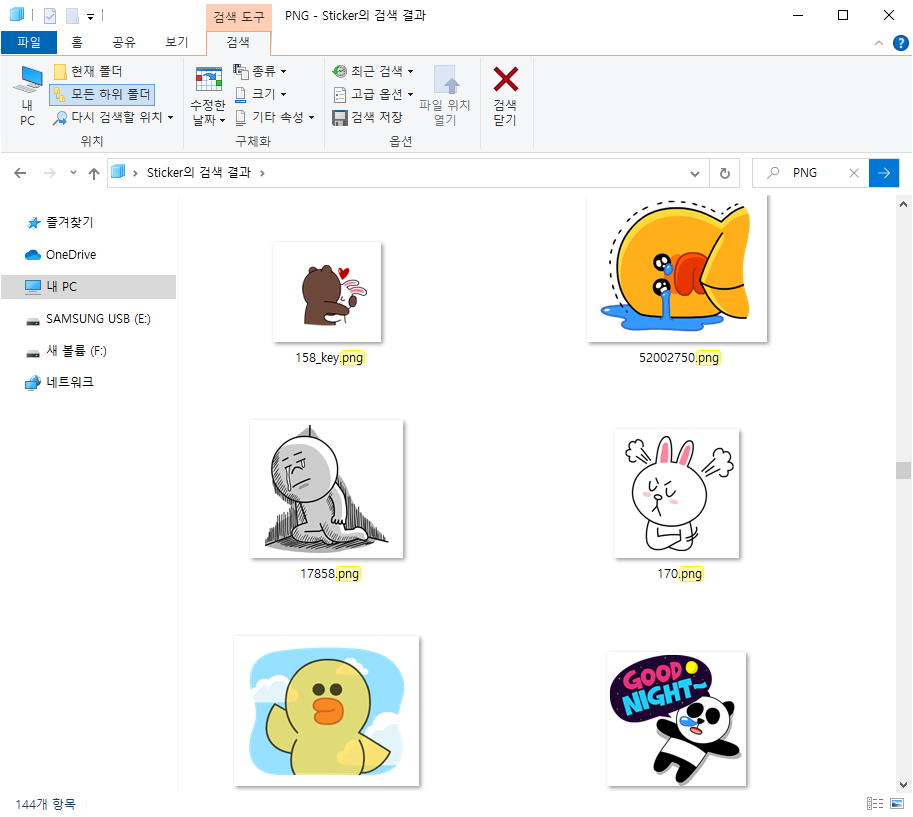The width and height of the screenshot is (913, 817).
Task: Click red X 검색 닫기 button
Action: [505, 96]
